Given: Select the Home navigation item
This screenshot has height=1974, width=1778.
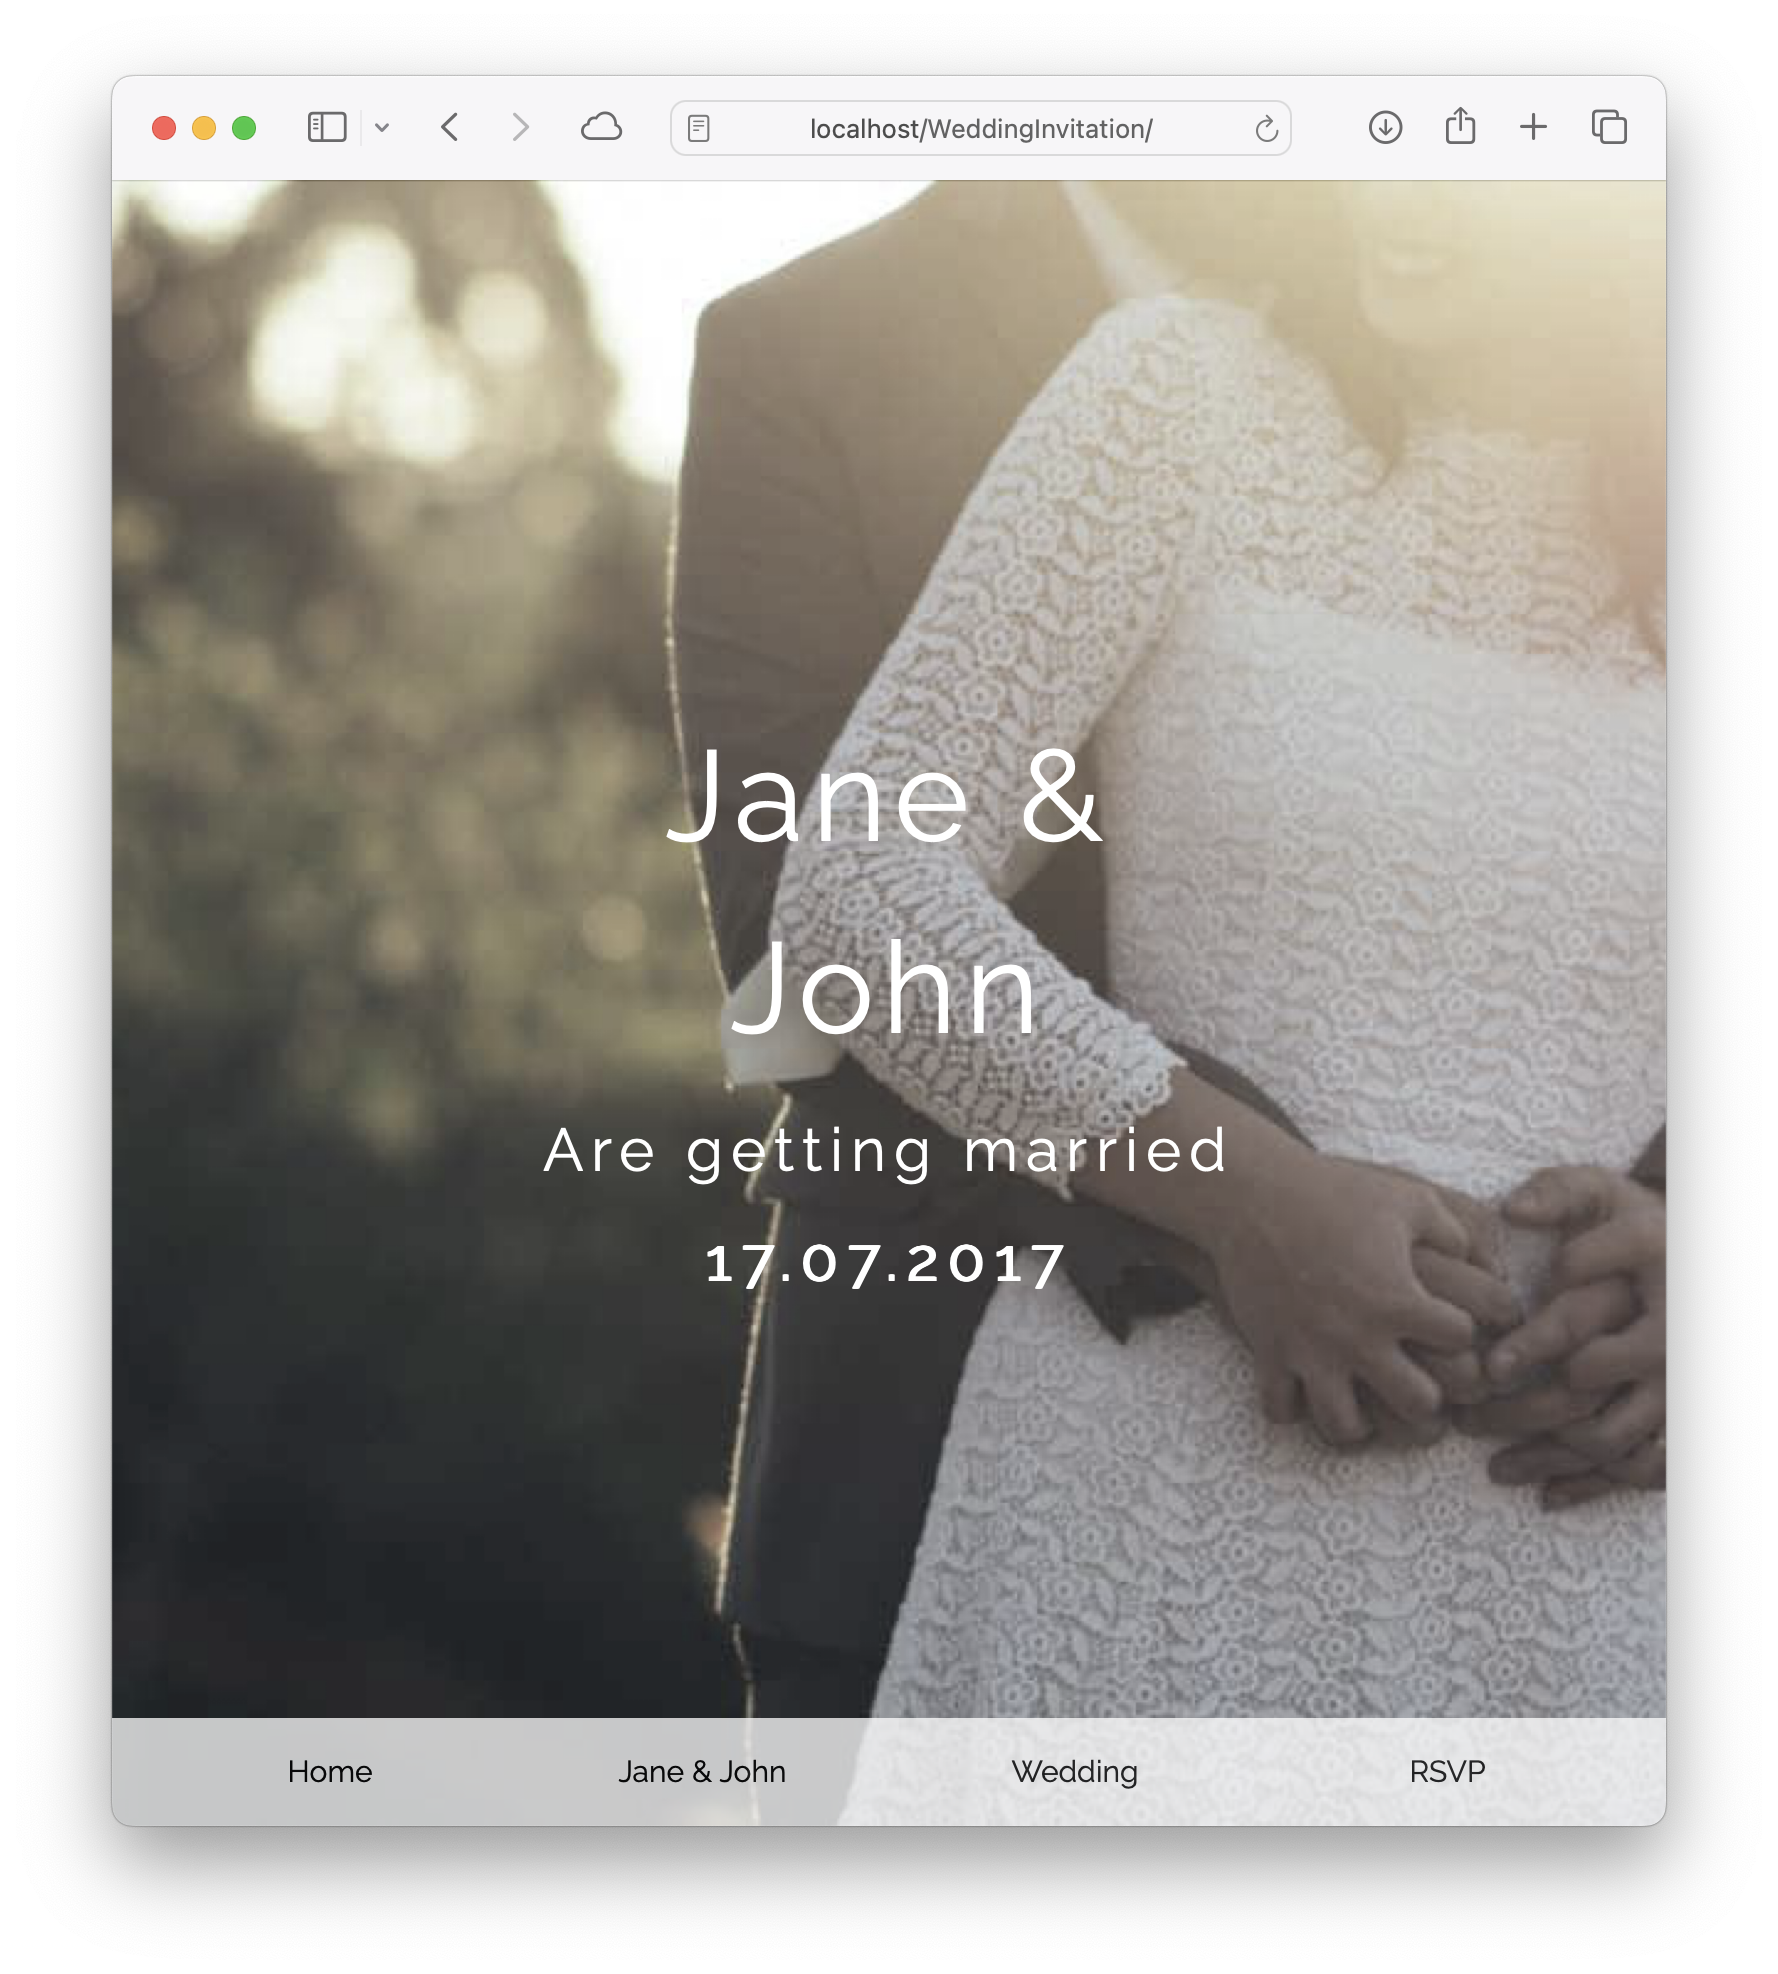Looking at the screenshot, I should point(330,1771).
